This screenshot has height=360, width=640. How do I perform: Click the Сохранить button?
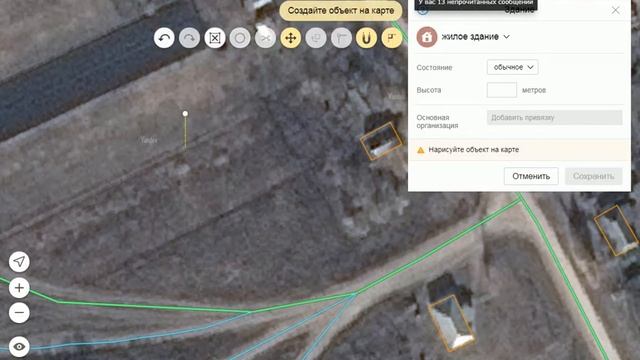point(593,176)
